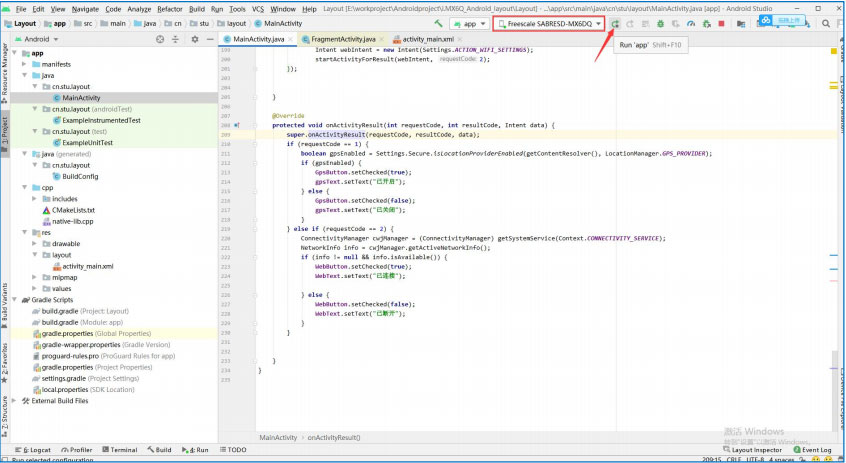Screen dimensions: 846x463
Task: Toggle the TODO tool window
Action: [233, 450]
